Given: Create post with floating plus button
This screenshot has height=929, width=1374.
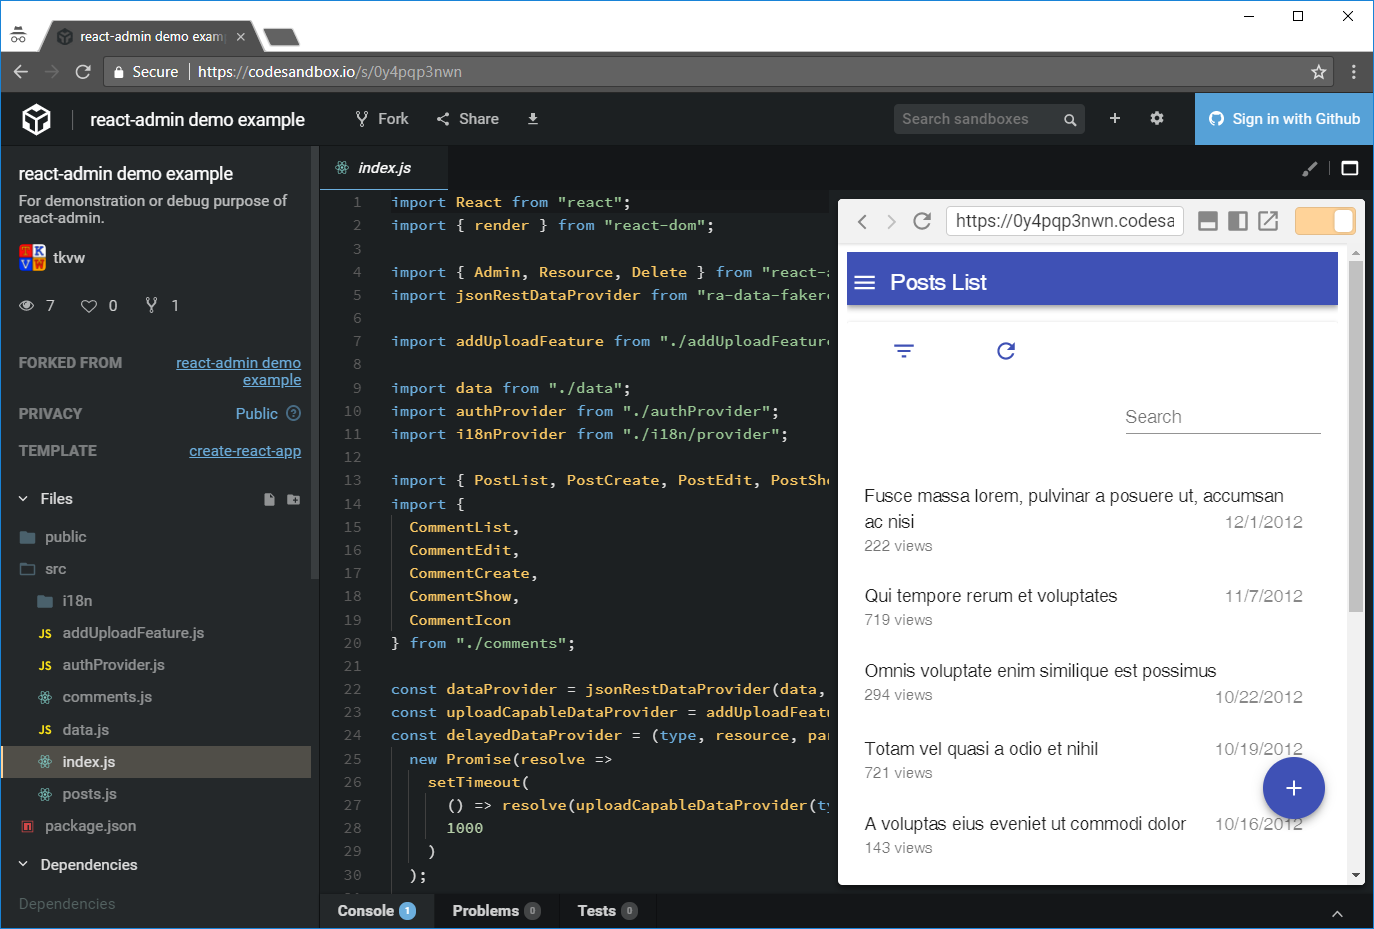Looking at the screenshot, I should click(1294, 788).
